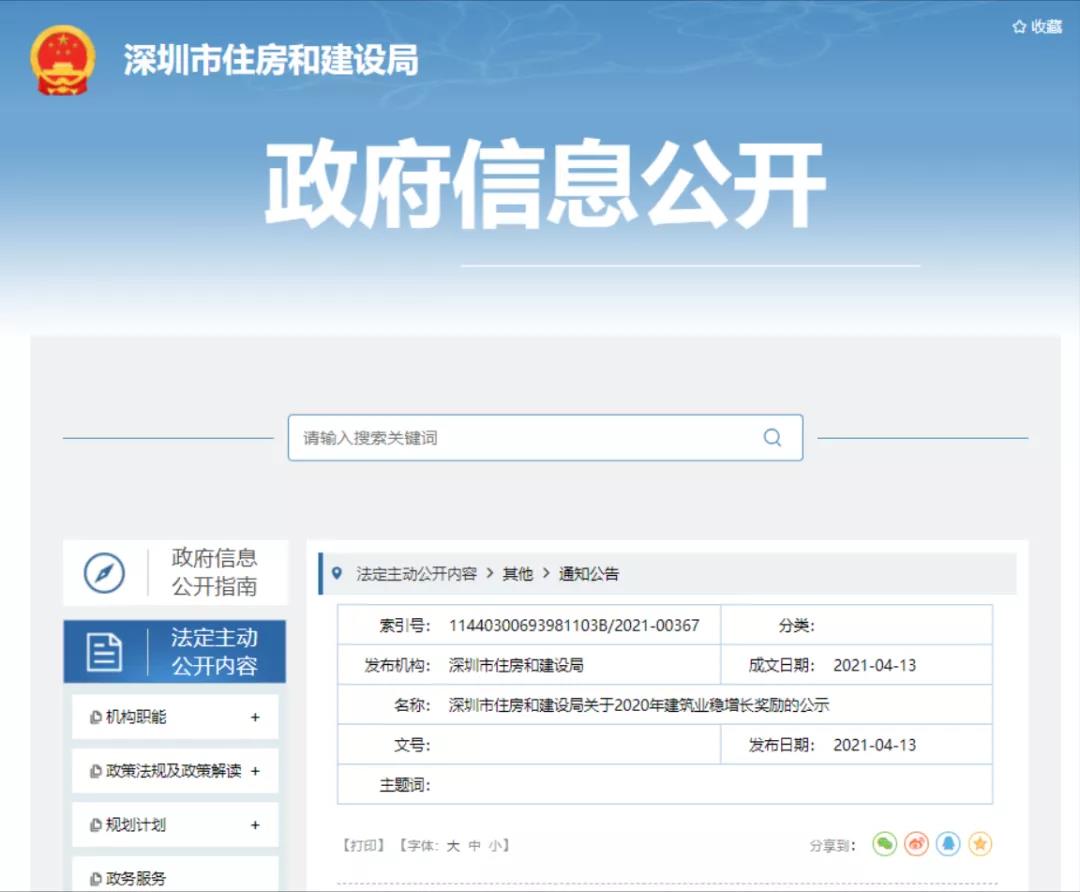The image size is (1080, 892).
Task: Expand the 机构职能 section
Action: 255,717
